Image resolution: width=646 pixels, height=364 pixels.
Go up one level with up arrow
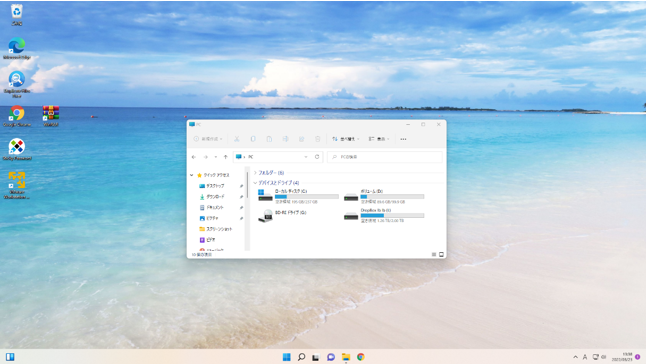click(225, 157)
